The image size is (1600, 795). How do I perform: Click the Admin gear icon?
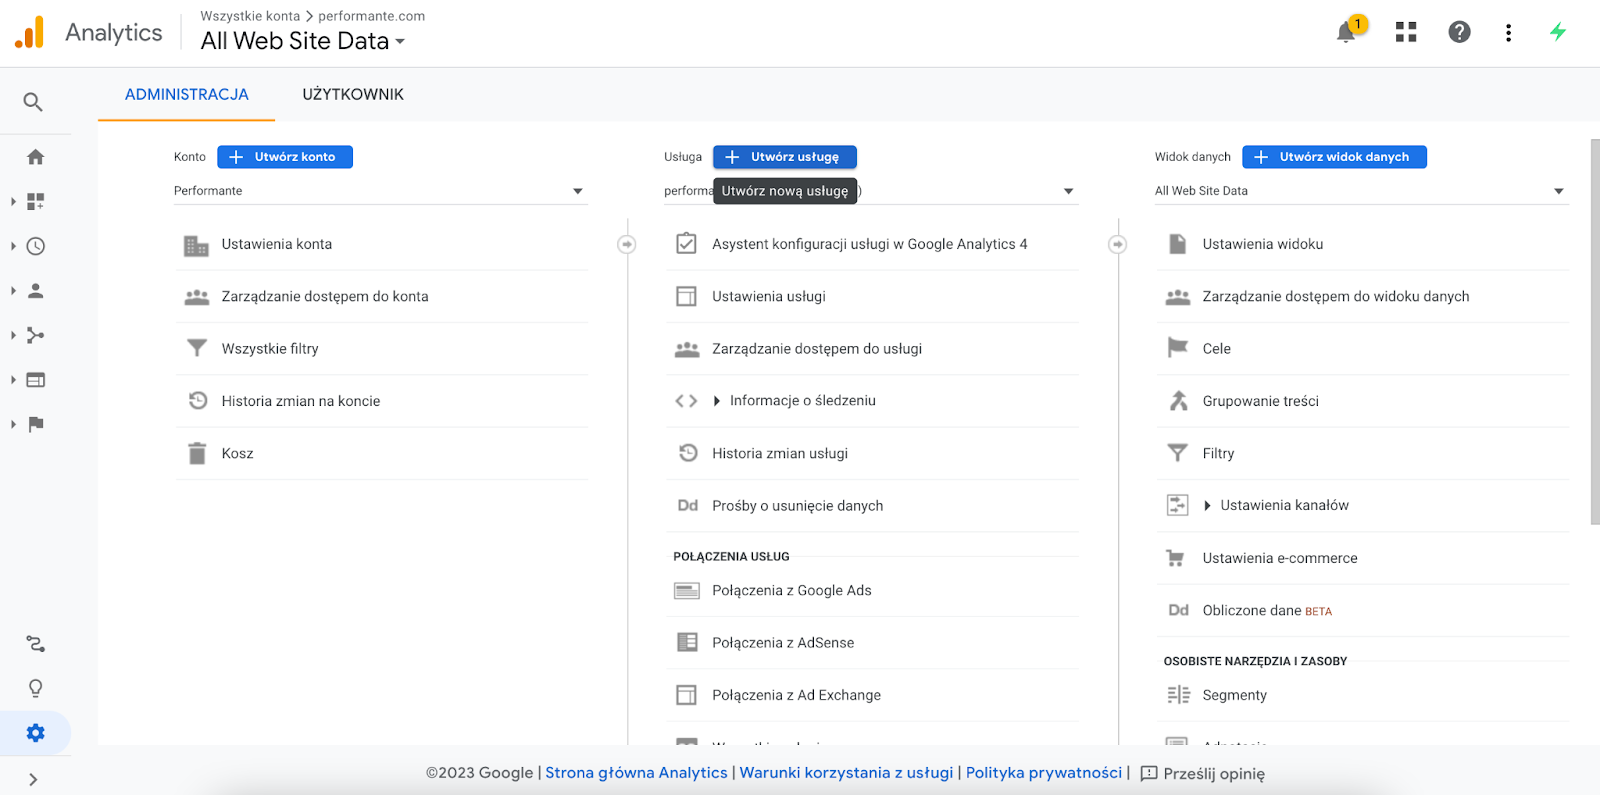36,733
